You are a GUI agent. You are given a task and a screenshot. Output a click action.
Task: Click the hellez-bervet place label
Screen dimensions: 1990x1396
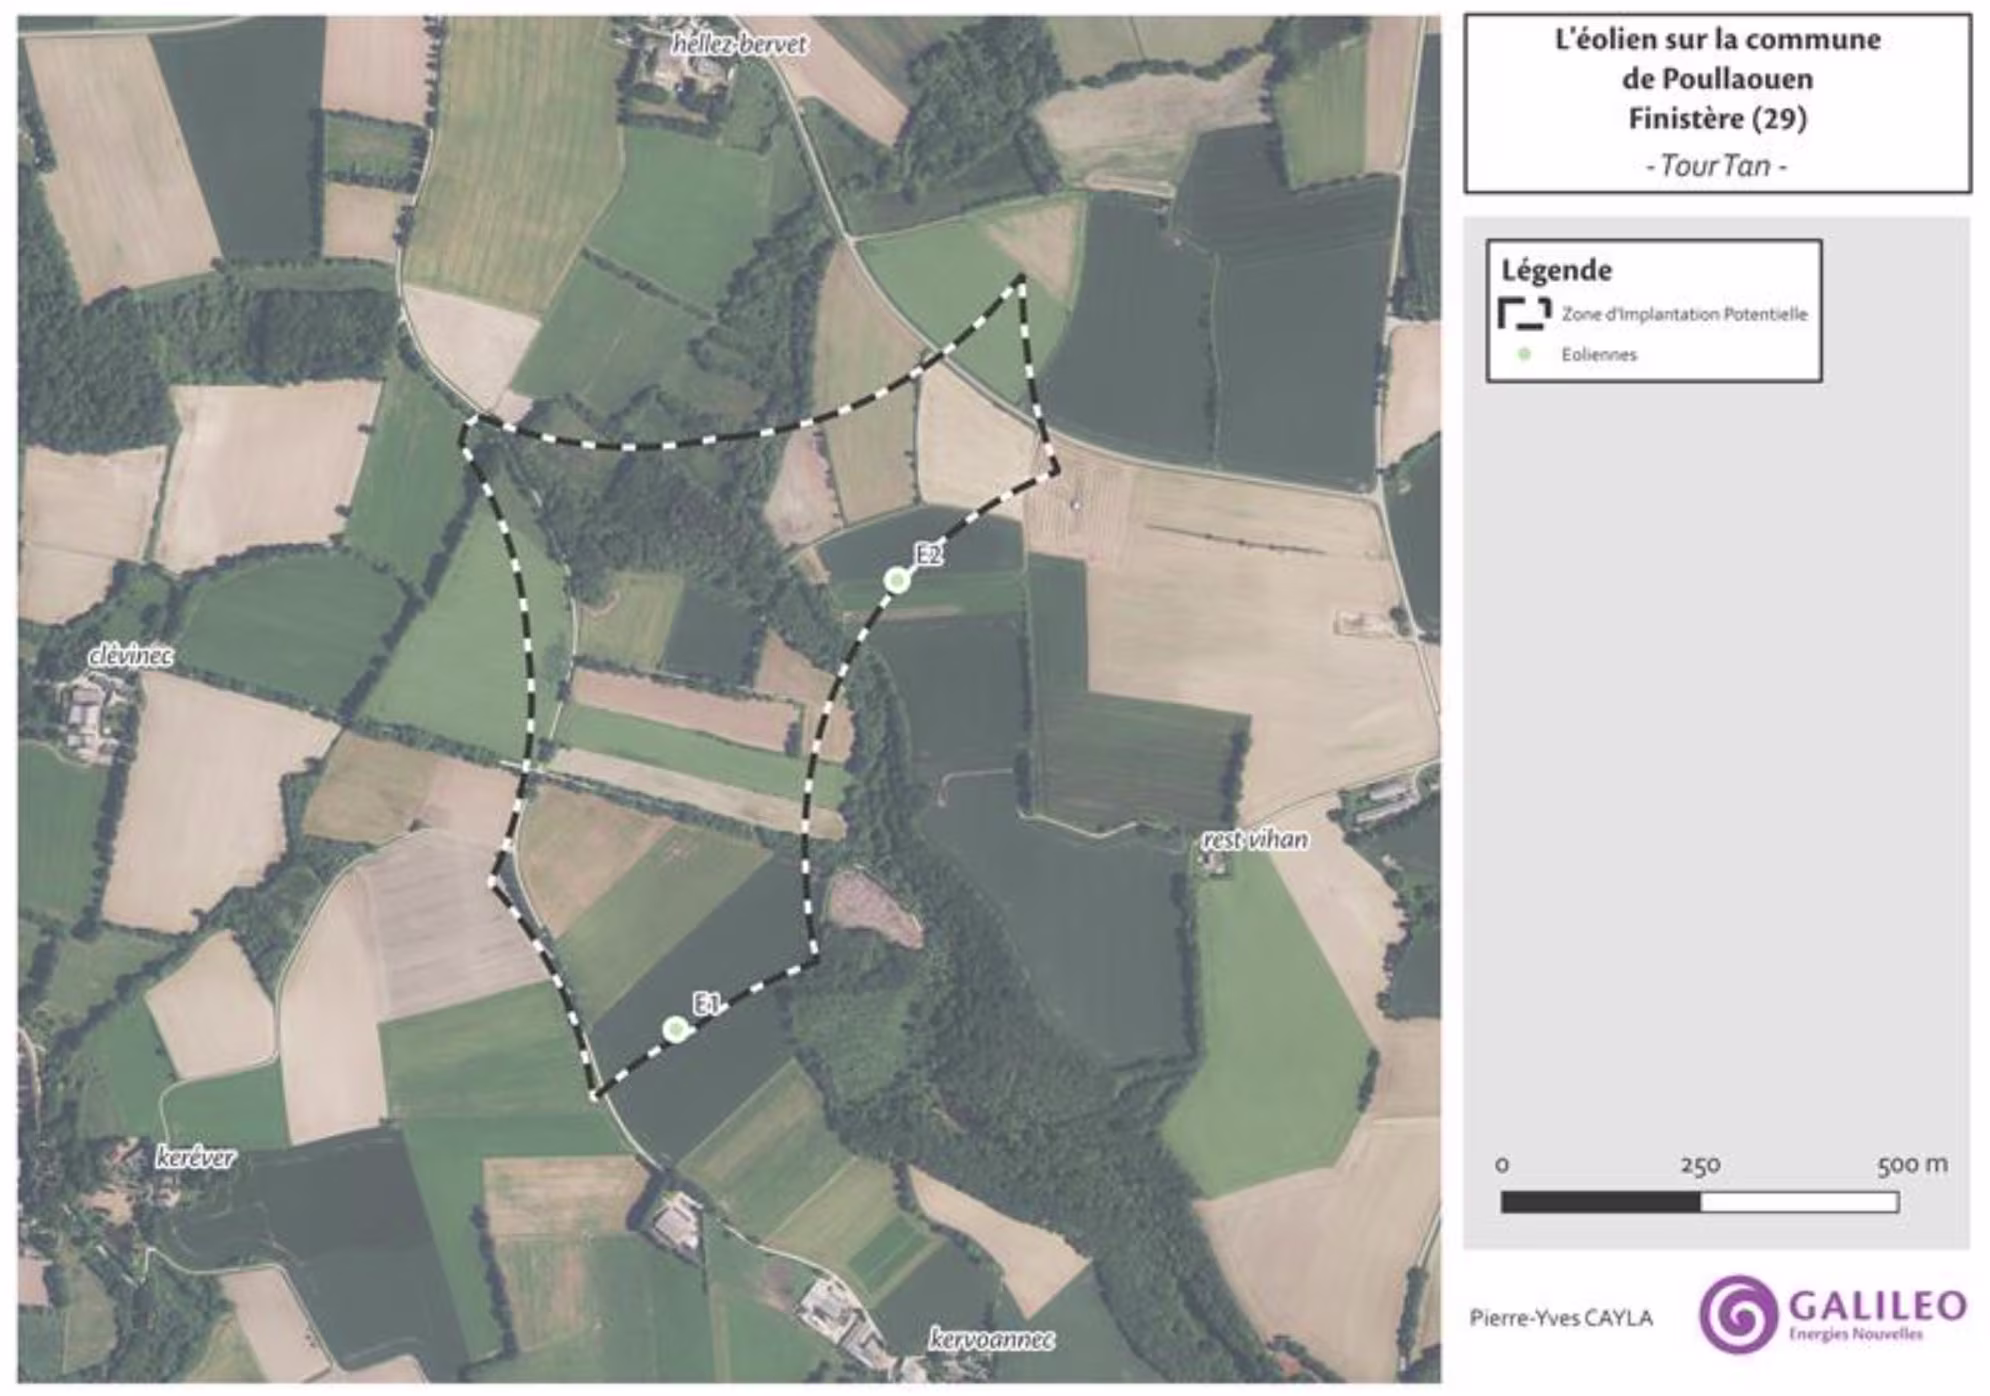coord(739,44)
